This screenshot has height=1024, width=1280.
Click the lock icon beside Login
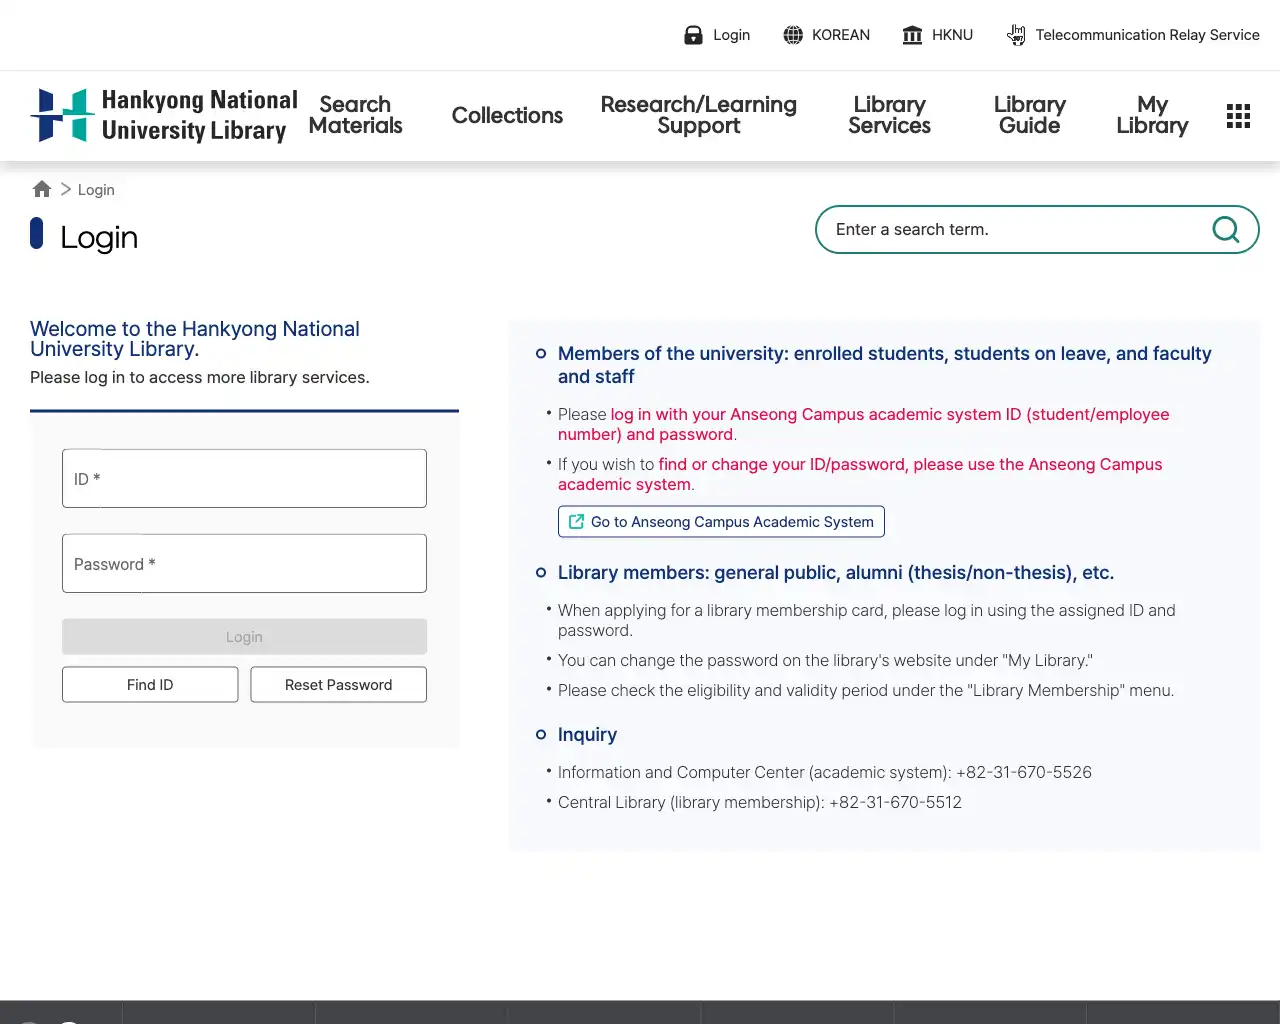pyautogui.click(x=693, y=35)
